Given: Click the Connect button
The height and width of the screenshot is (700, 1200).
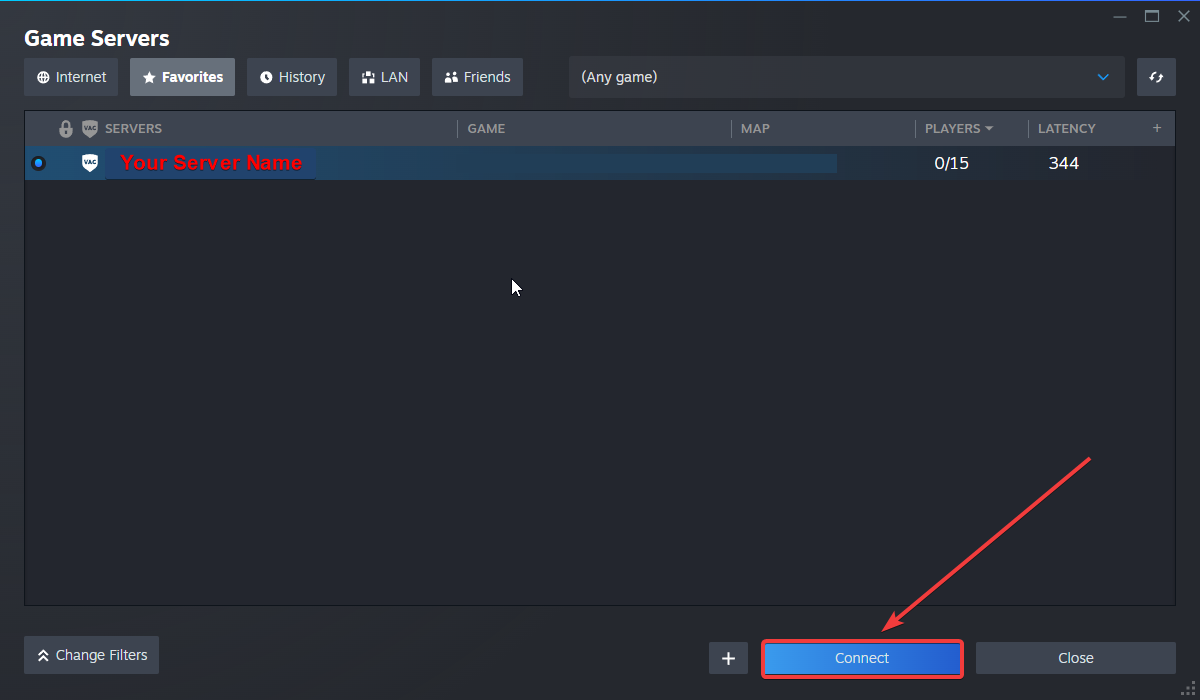Looking at the screenshot, I should (862, 658).
